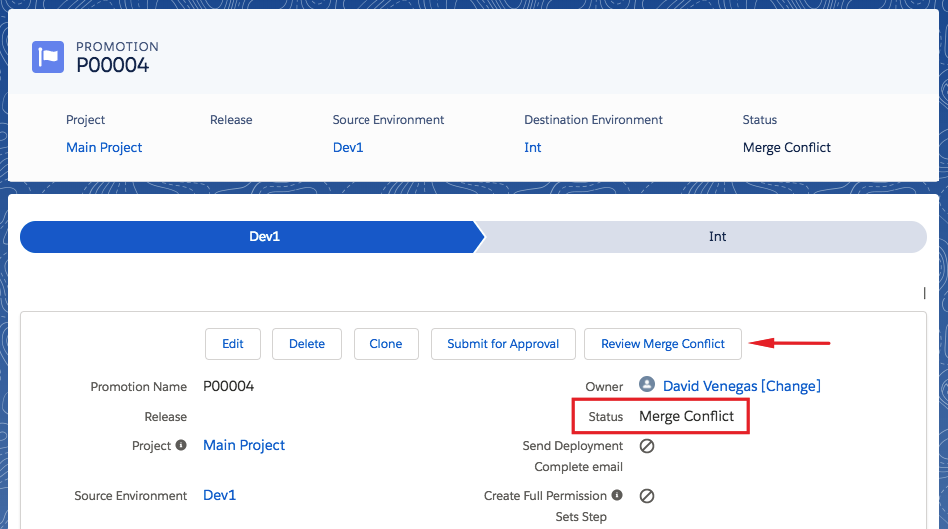Click the Edit button

click(233, 344)
